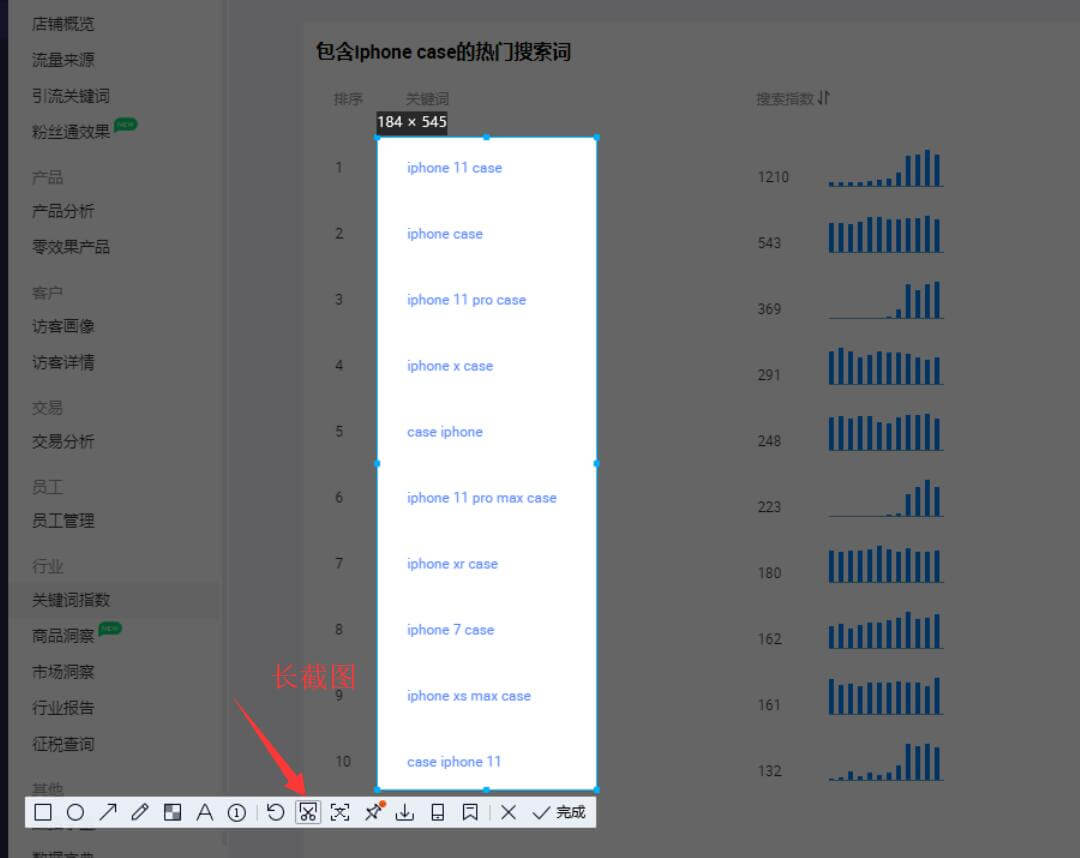This screenshot has width=1080, height=858.
Task: Undo the last annotation
Action: point(275,812)
